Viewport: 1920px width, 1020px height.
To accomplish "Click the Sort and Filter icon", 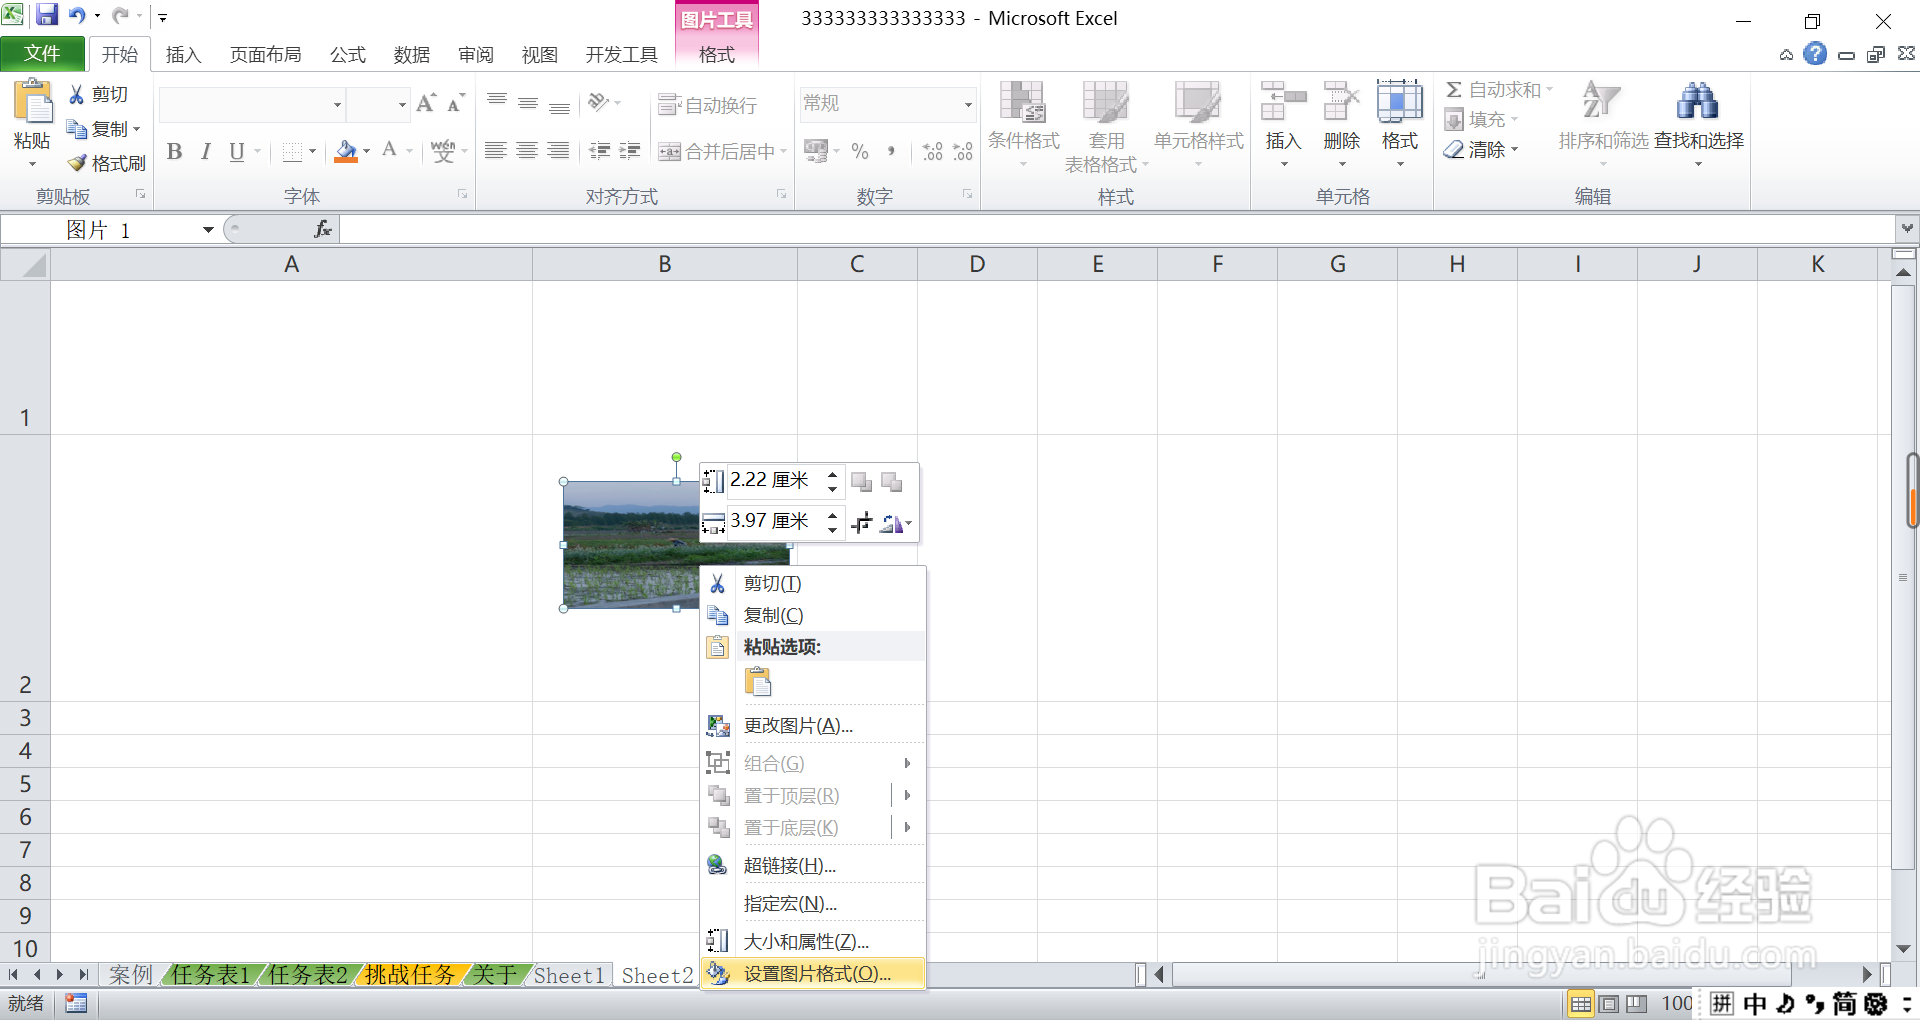I will [1603, 101].
